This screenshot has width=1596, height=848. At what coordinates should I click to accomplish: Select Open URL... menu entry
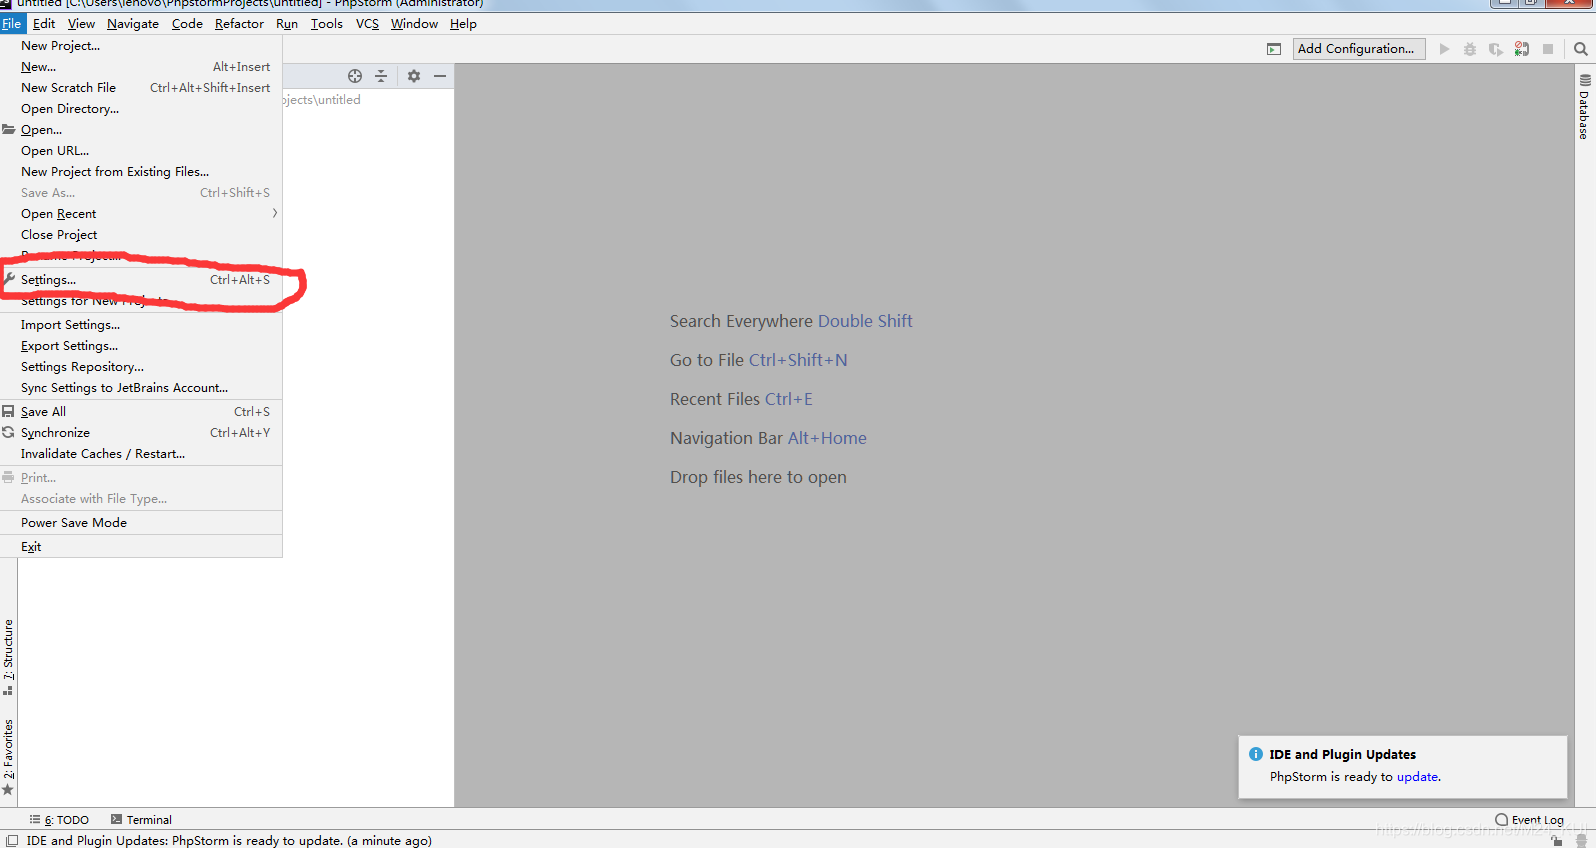point(141,151)
